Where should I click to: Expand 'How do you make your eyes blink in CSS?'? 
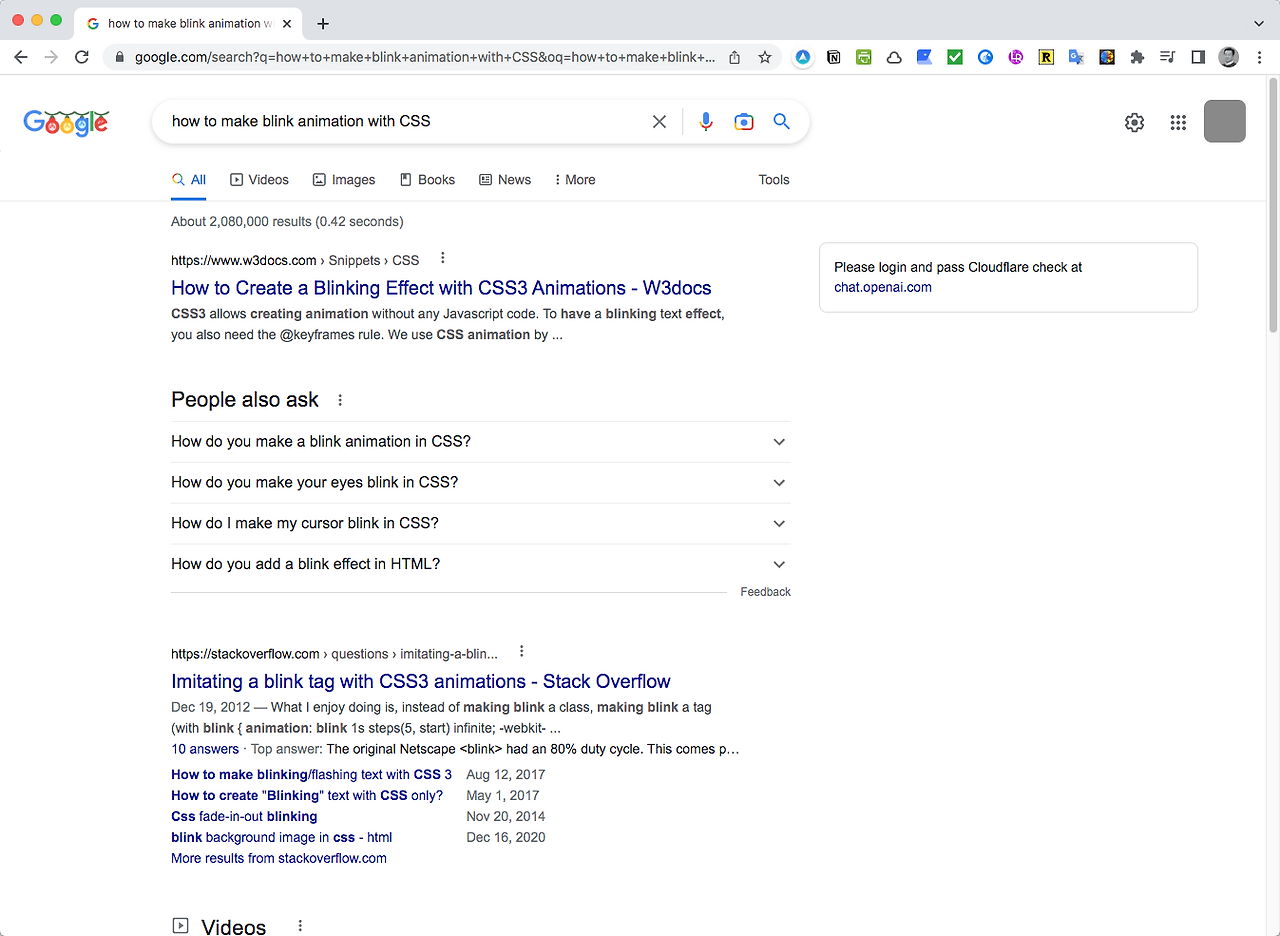(x=481, y=482)
